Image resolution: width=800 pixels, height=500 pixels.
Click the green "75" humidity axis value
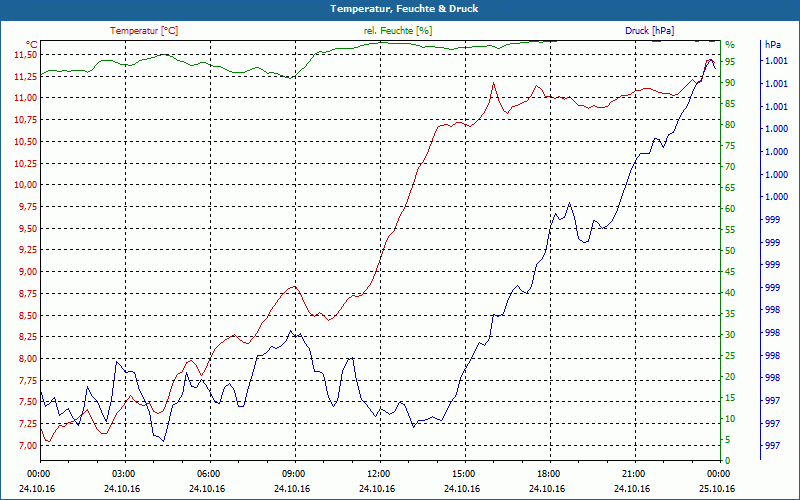(x=730, y=146)
